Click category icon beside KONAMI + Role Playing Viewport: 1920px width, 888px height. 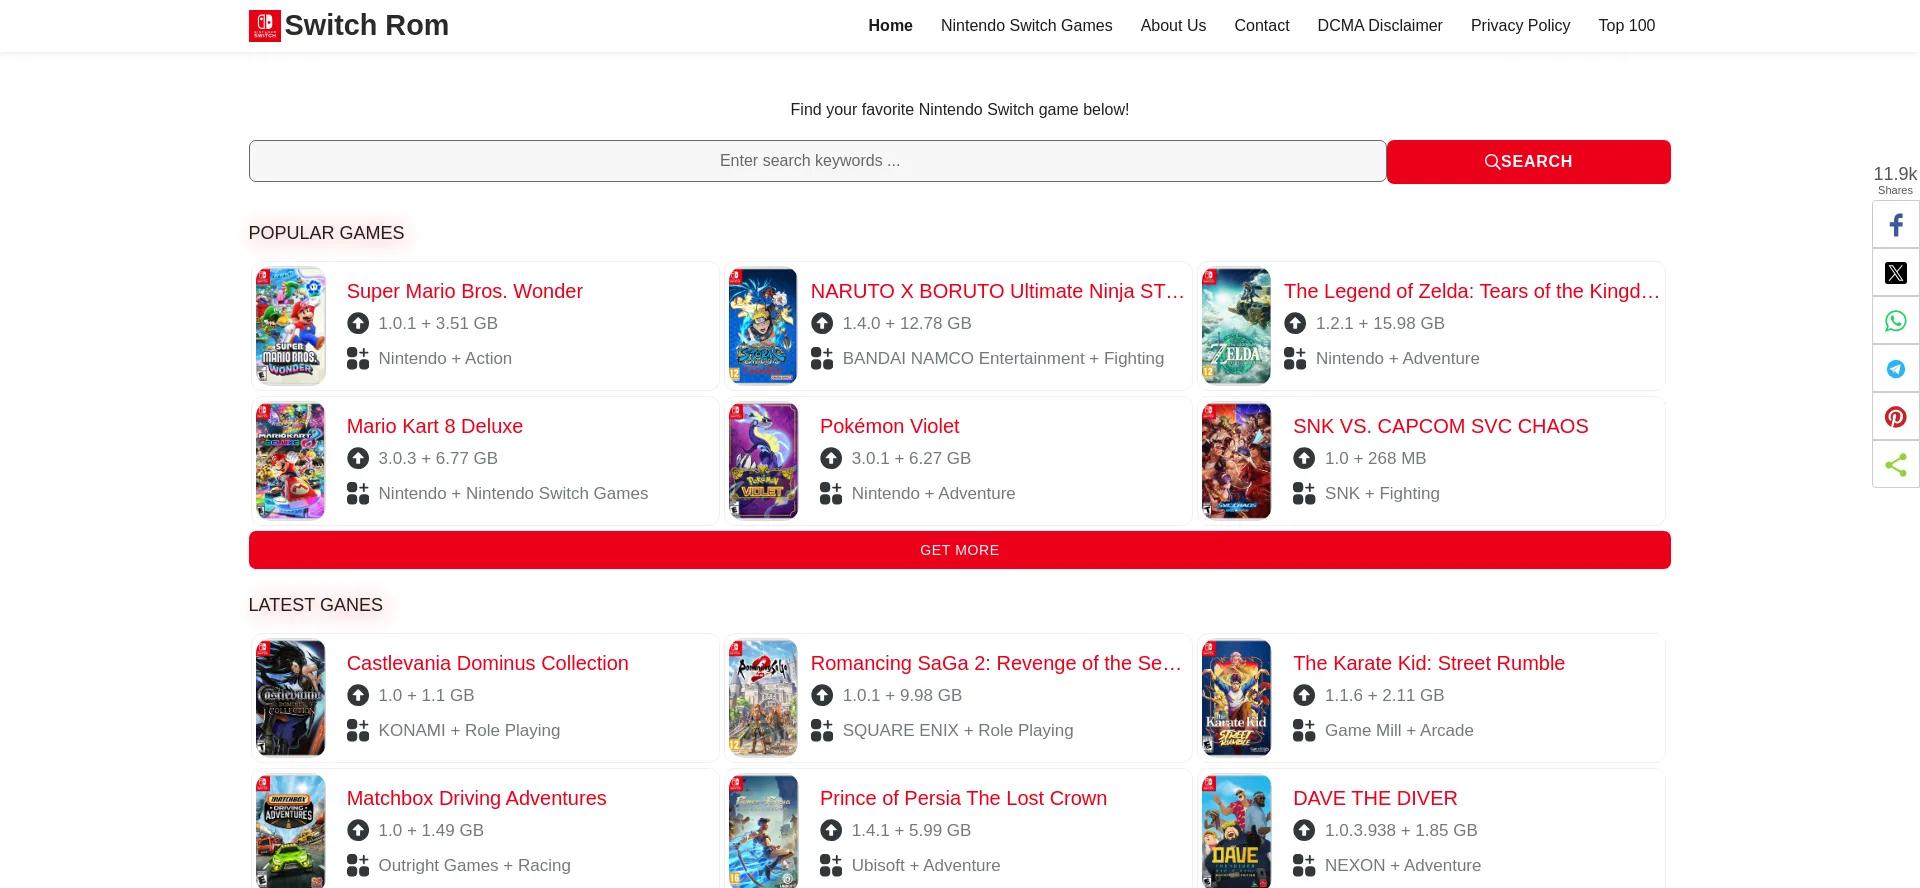pos(358,730)
